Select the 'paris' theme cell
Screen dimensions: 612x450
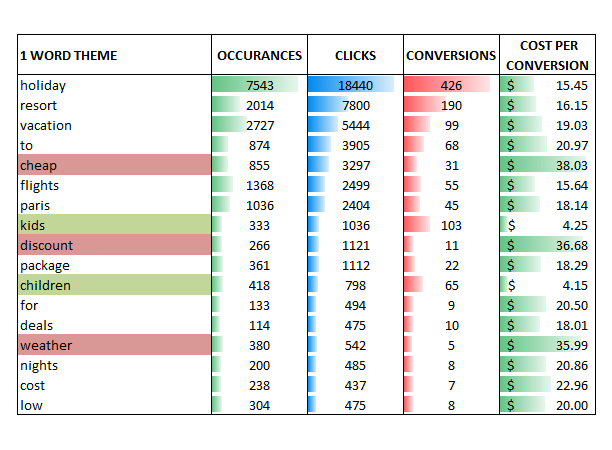tap(113, 205)
